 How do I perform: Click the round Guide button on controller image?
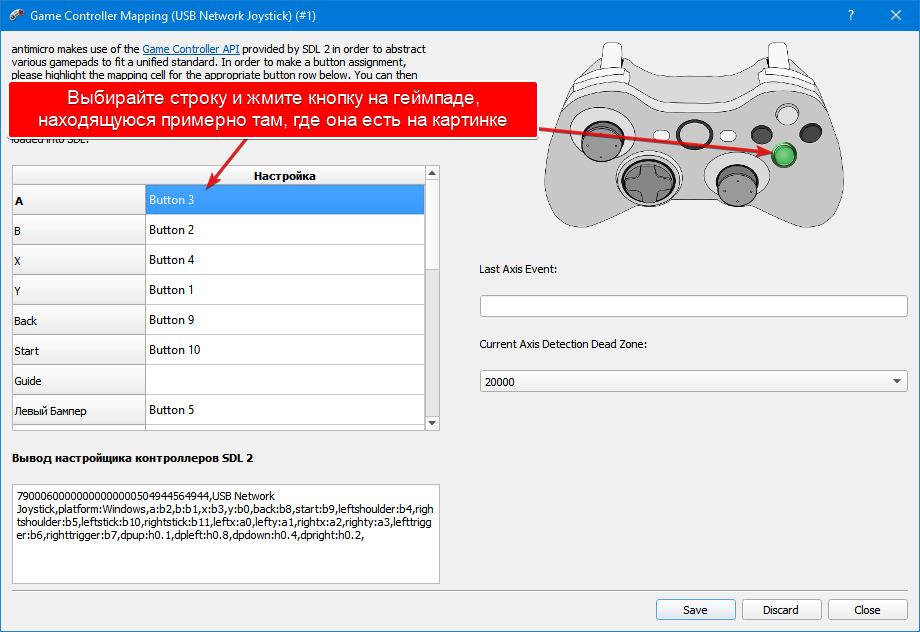point(692,132)
